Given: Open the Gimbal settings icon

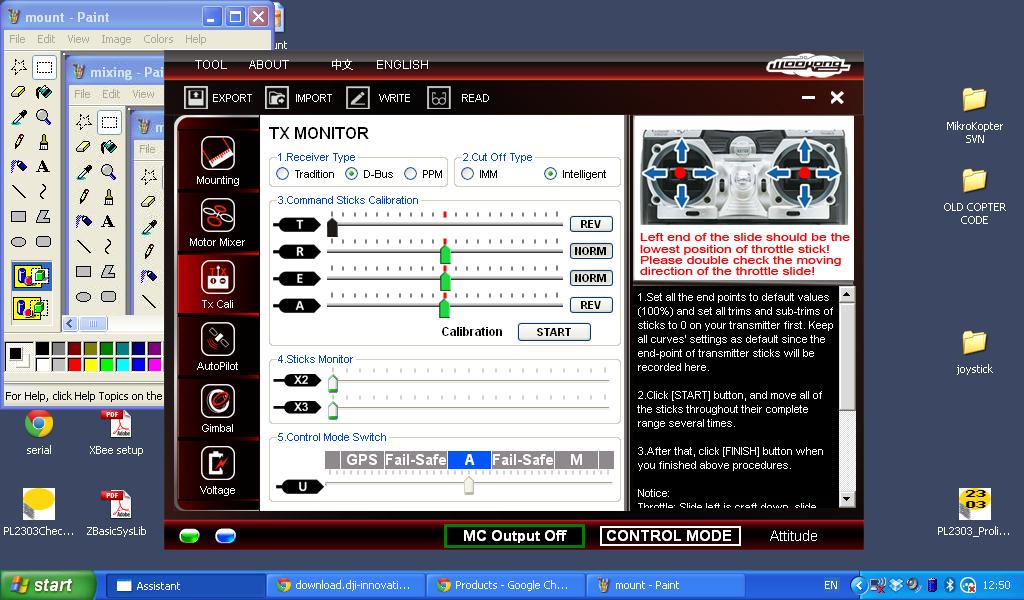Looking at the screenshot, I should (x=217, y=402).
